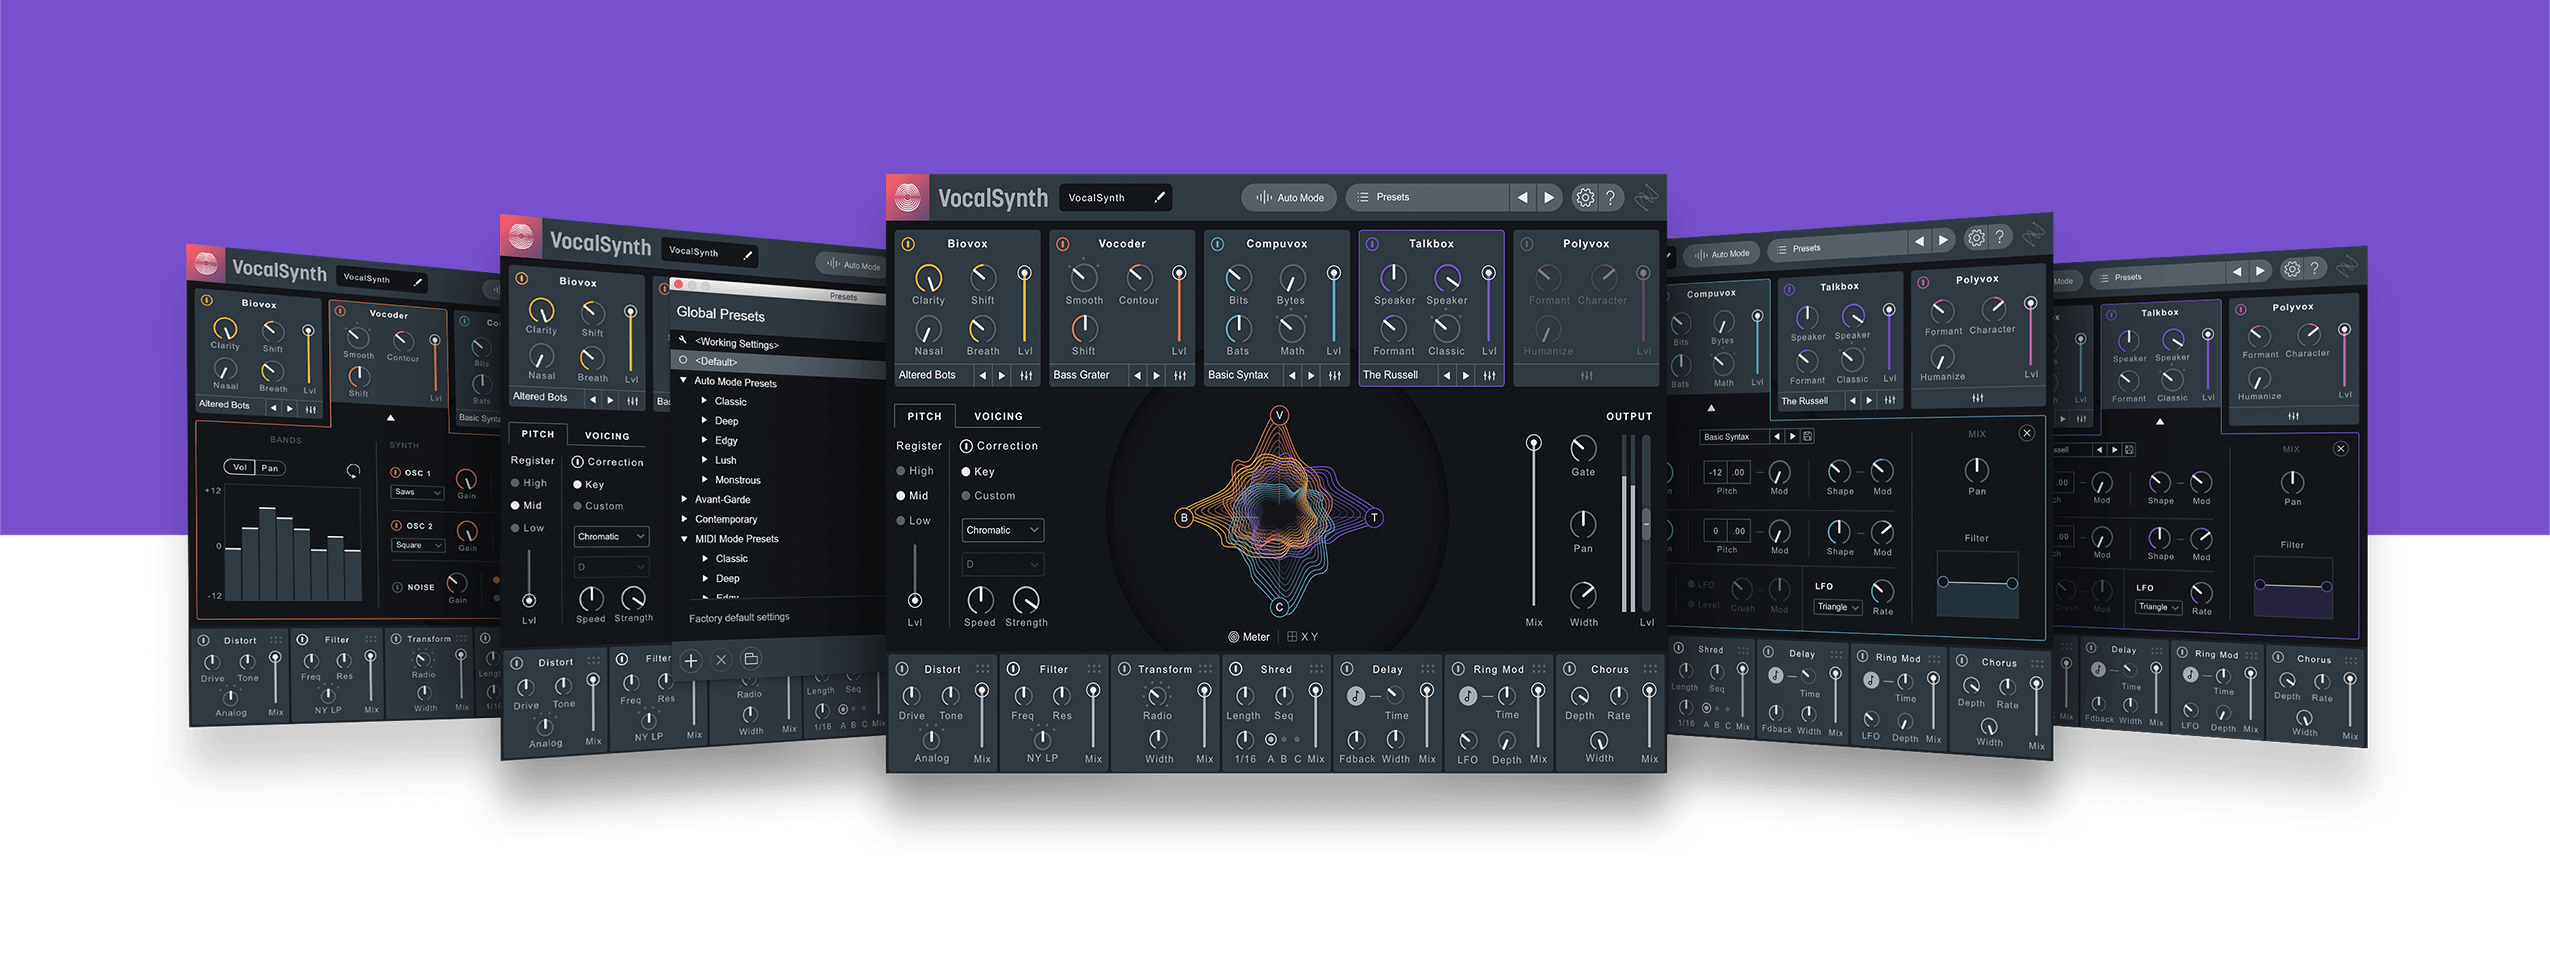Click the reset bands icon in leftmost window

pyautogui.click(x=353, y=471)
